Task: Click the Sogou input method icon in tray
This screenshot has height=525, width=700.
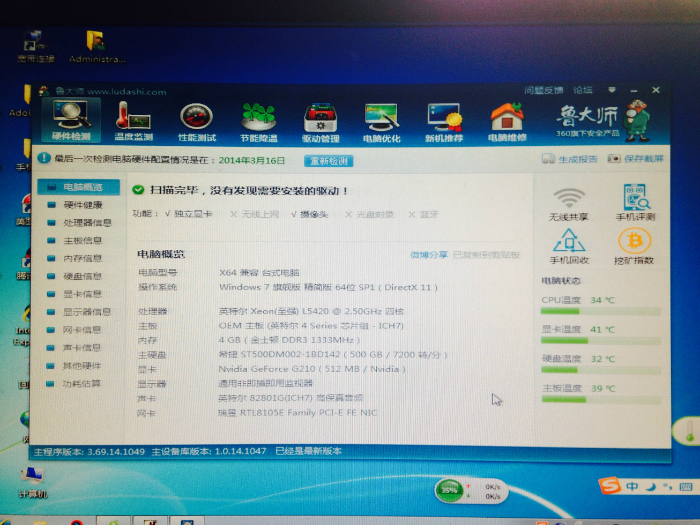Action: pyautogui.click(x=609, y=486)
